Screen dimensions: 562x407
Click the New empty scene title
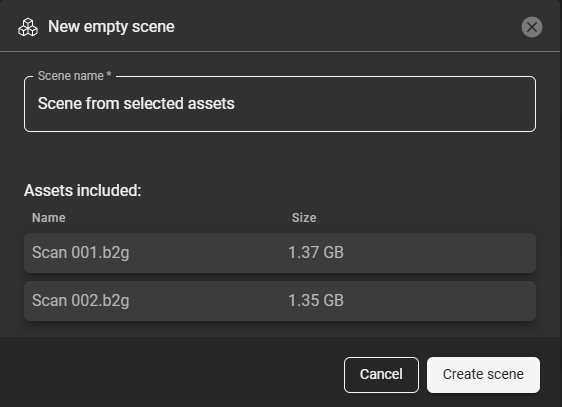click(111, 27)
